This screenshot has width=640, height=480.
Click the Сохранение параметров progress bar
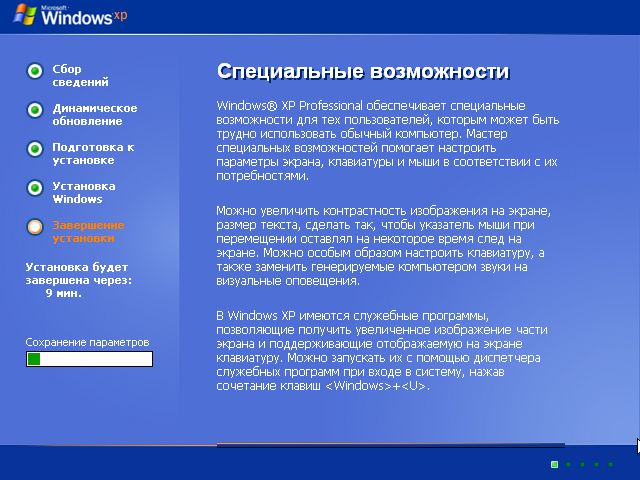89,359
